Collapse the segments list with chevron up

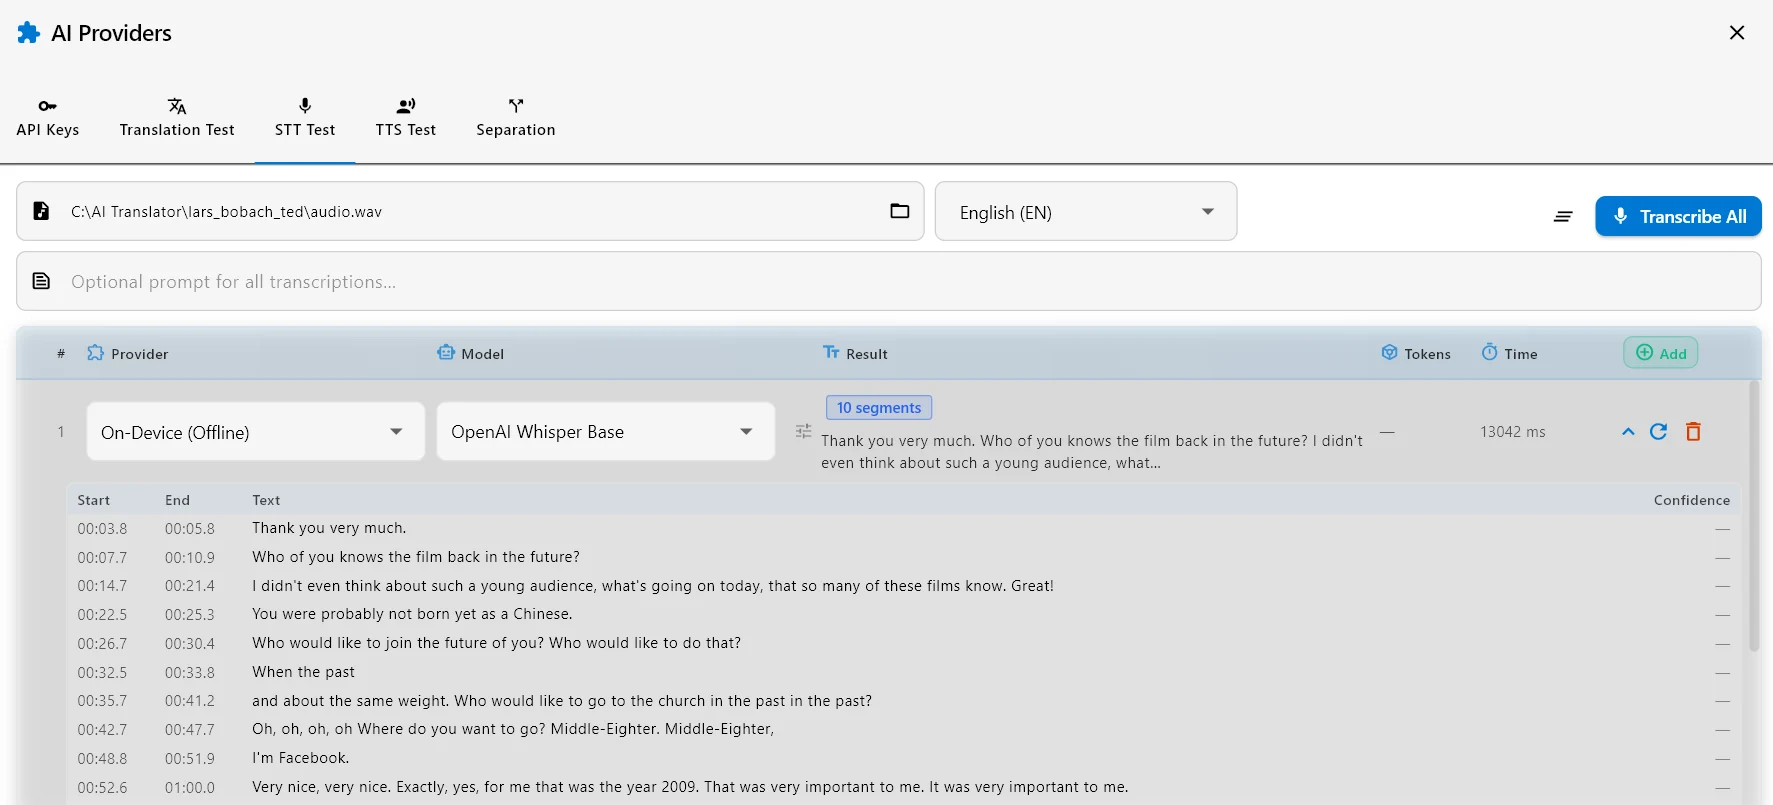1628,432
